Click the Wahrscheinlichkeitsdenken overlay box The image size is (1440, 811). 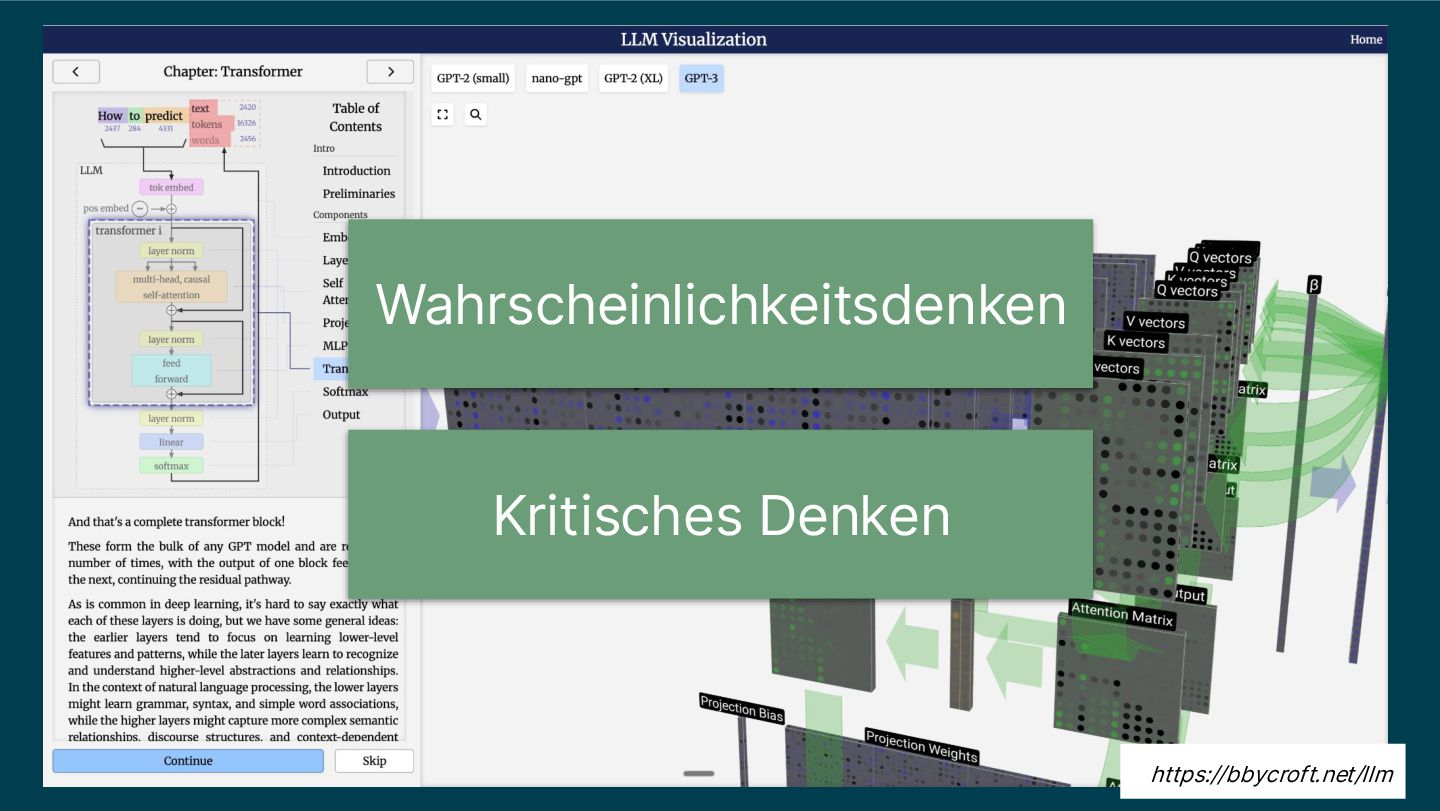720,304
